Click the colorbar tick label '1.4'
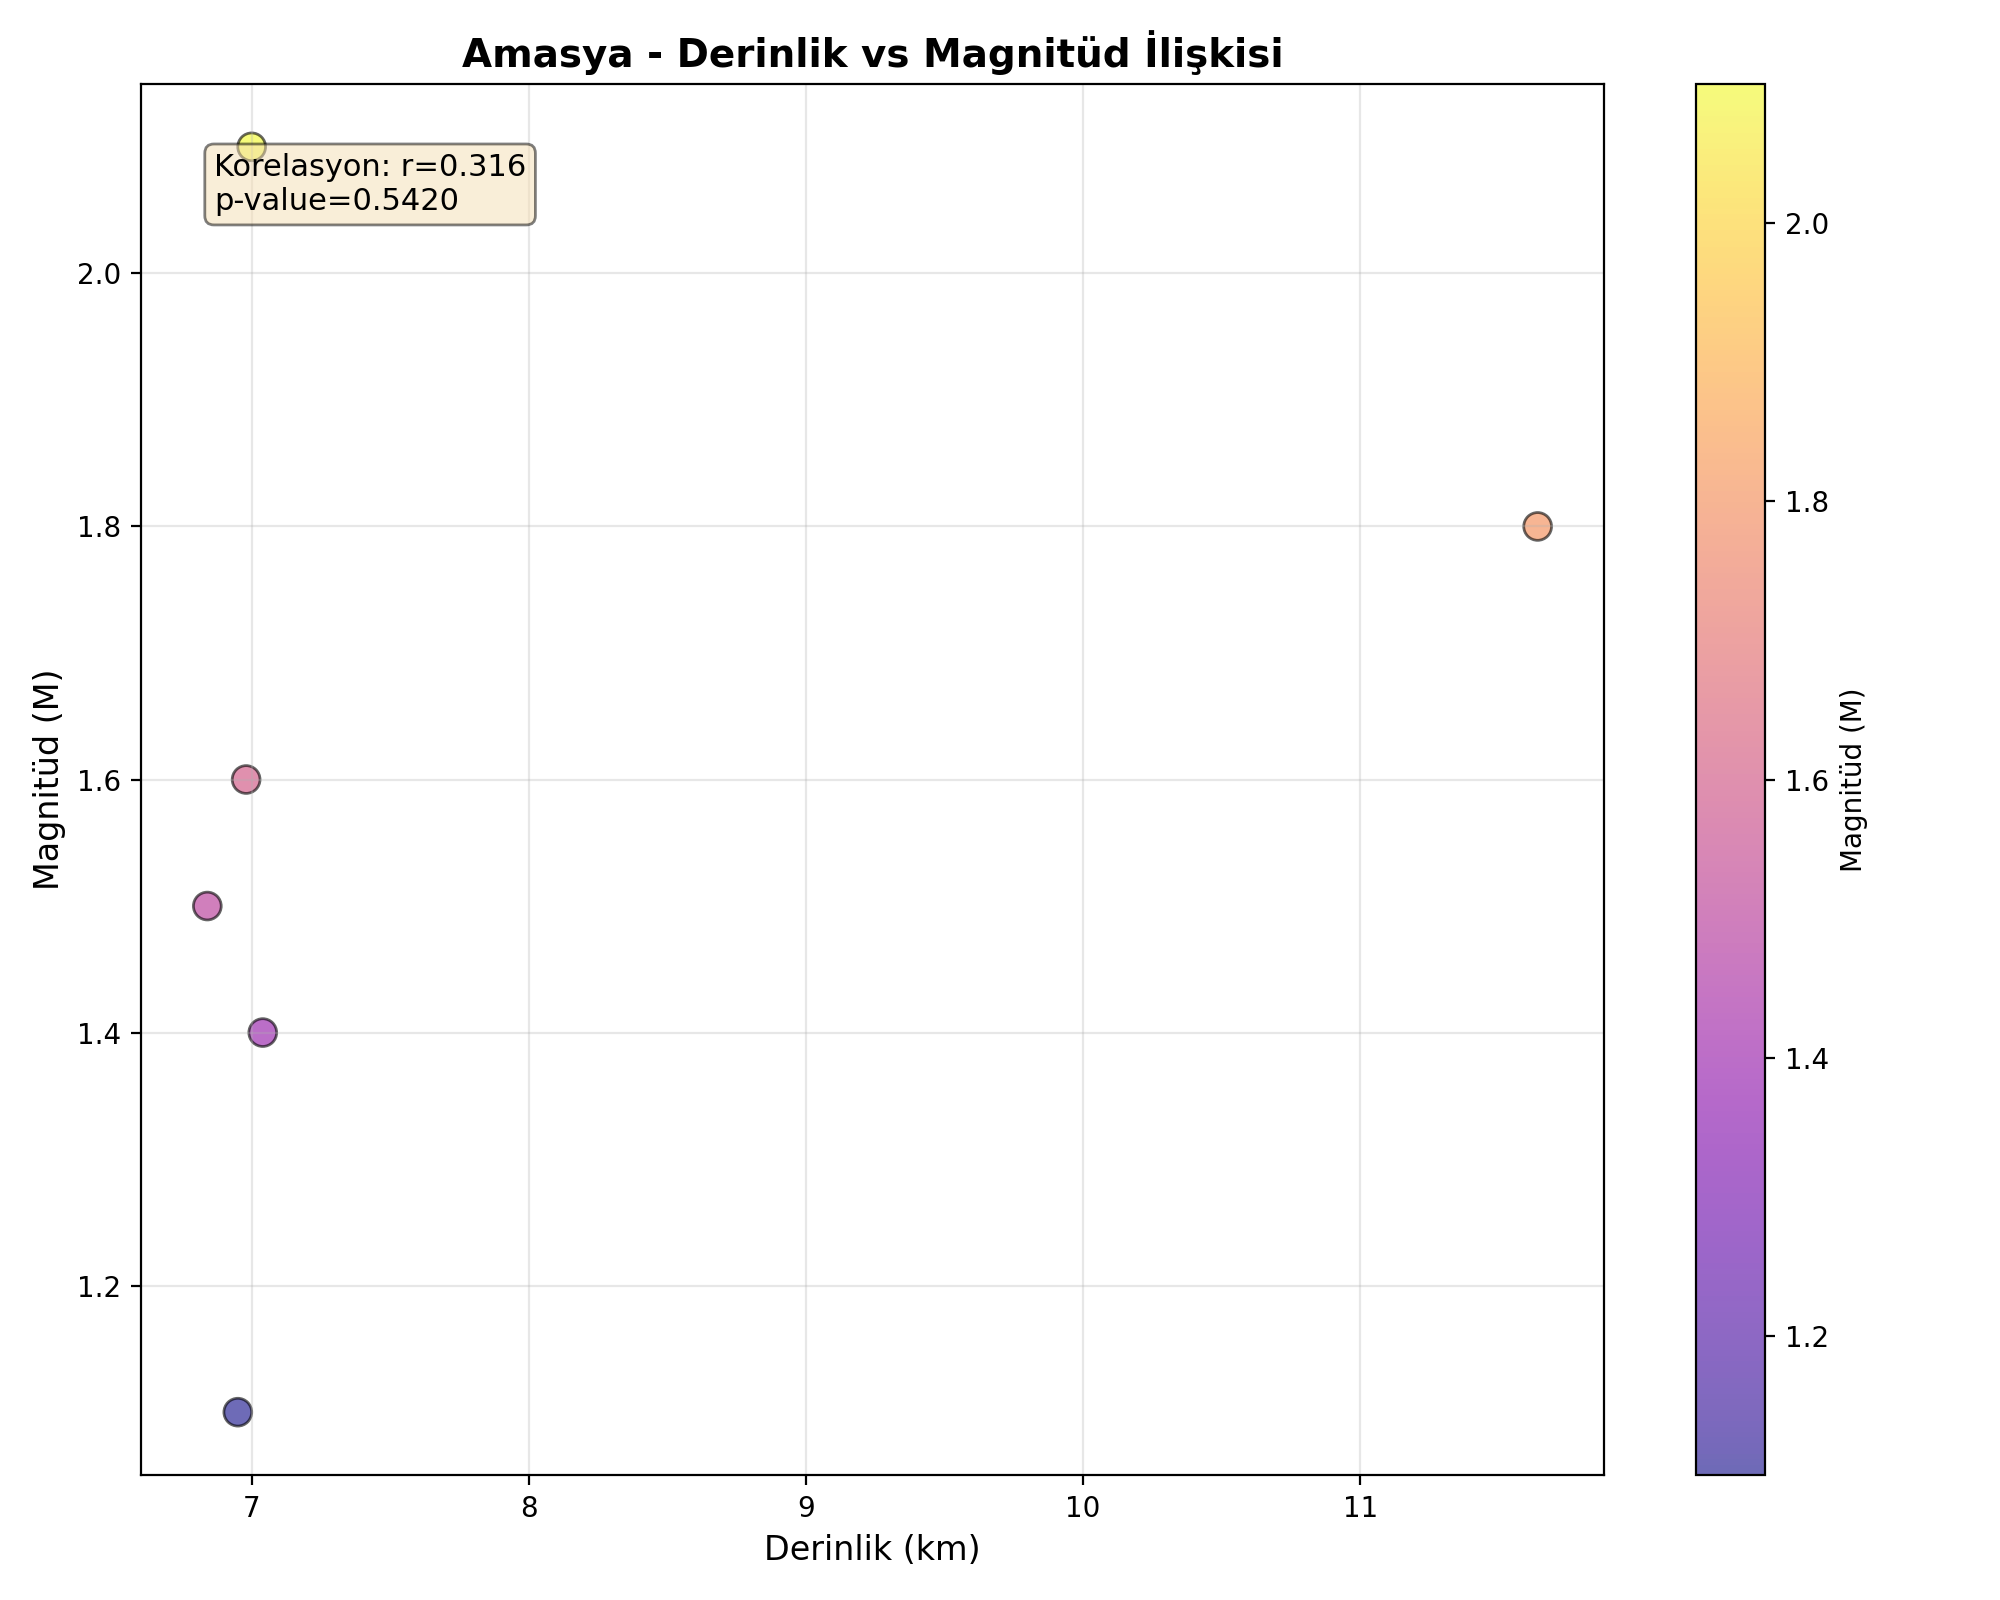Screen dimensions: 2000x1600 [x=1807, y=1058]
